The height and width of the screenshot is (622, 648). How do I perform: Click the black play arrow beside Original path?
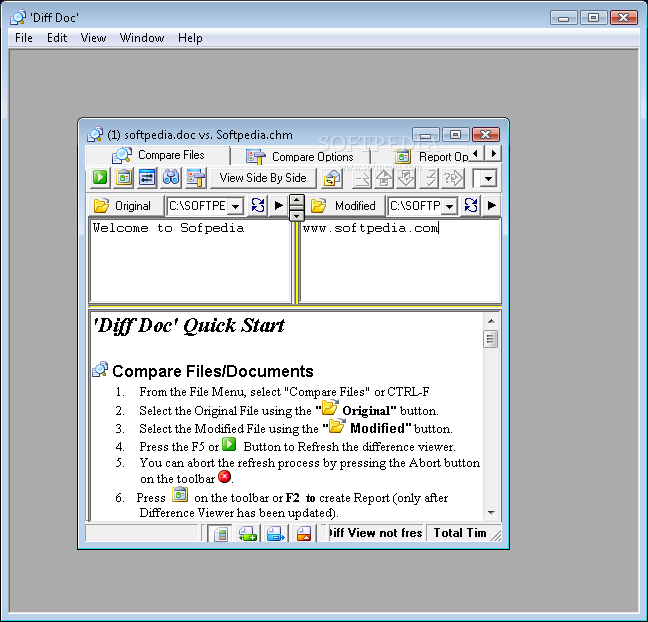click(279, 205)
